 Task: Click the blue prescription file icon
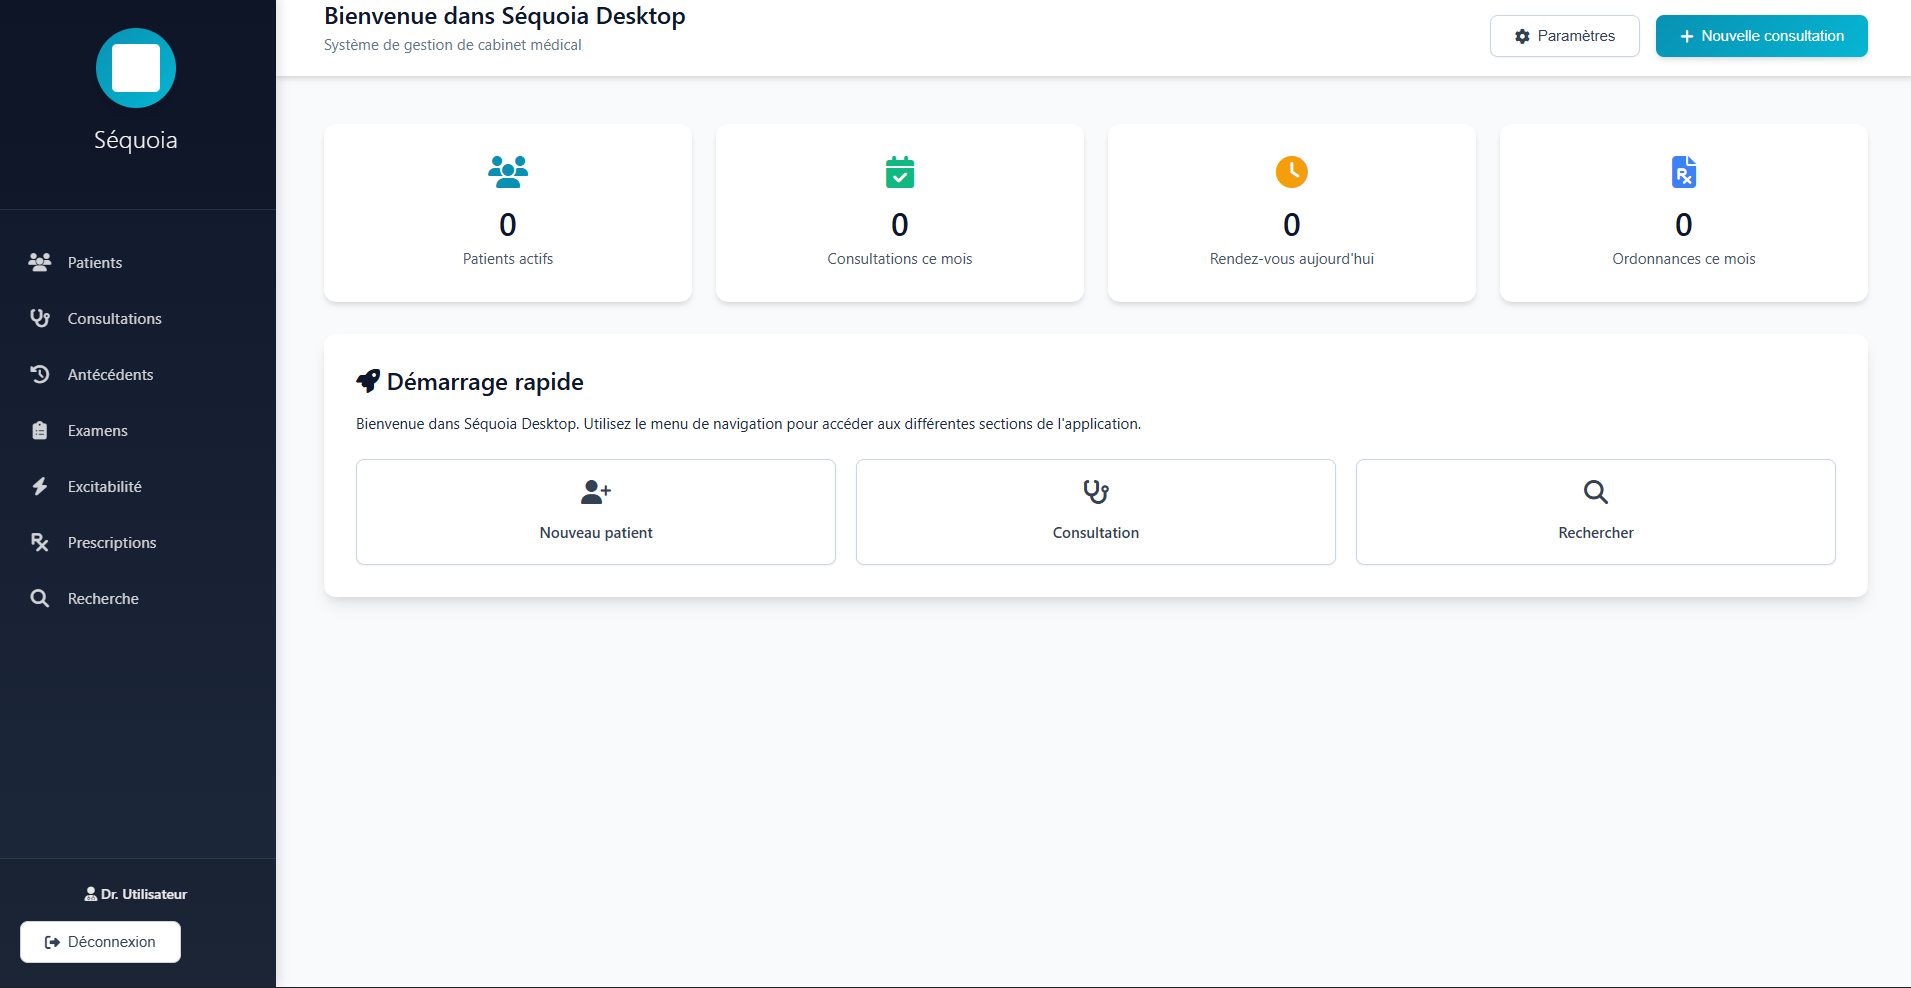click(x=1683, y=172)
